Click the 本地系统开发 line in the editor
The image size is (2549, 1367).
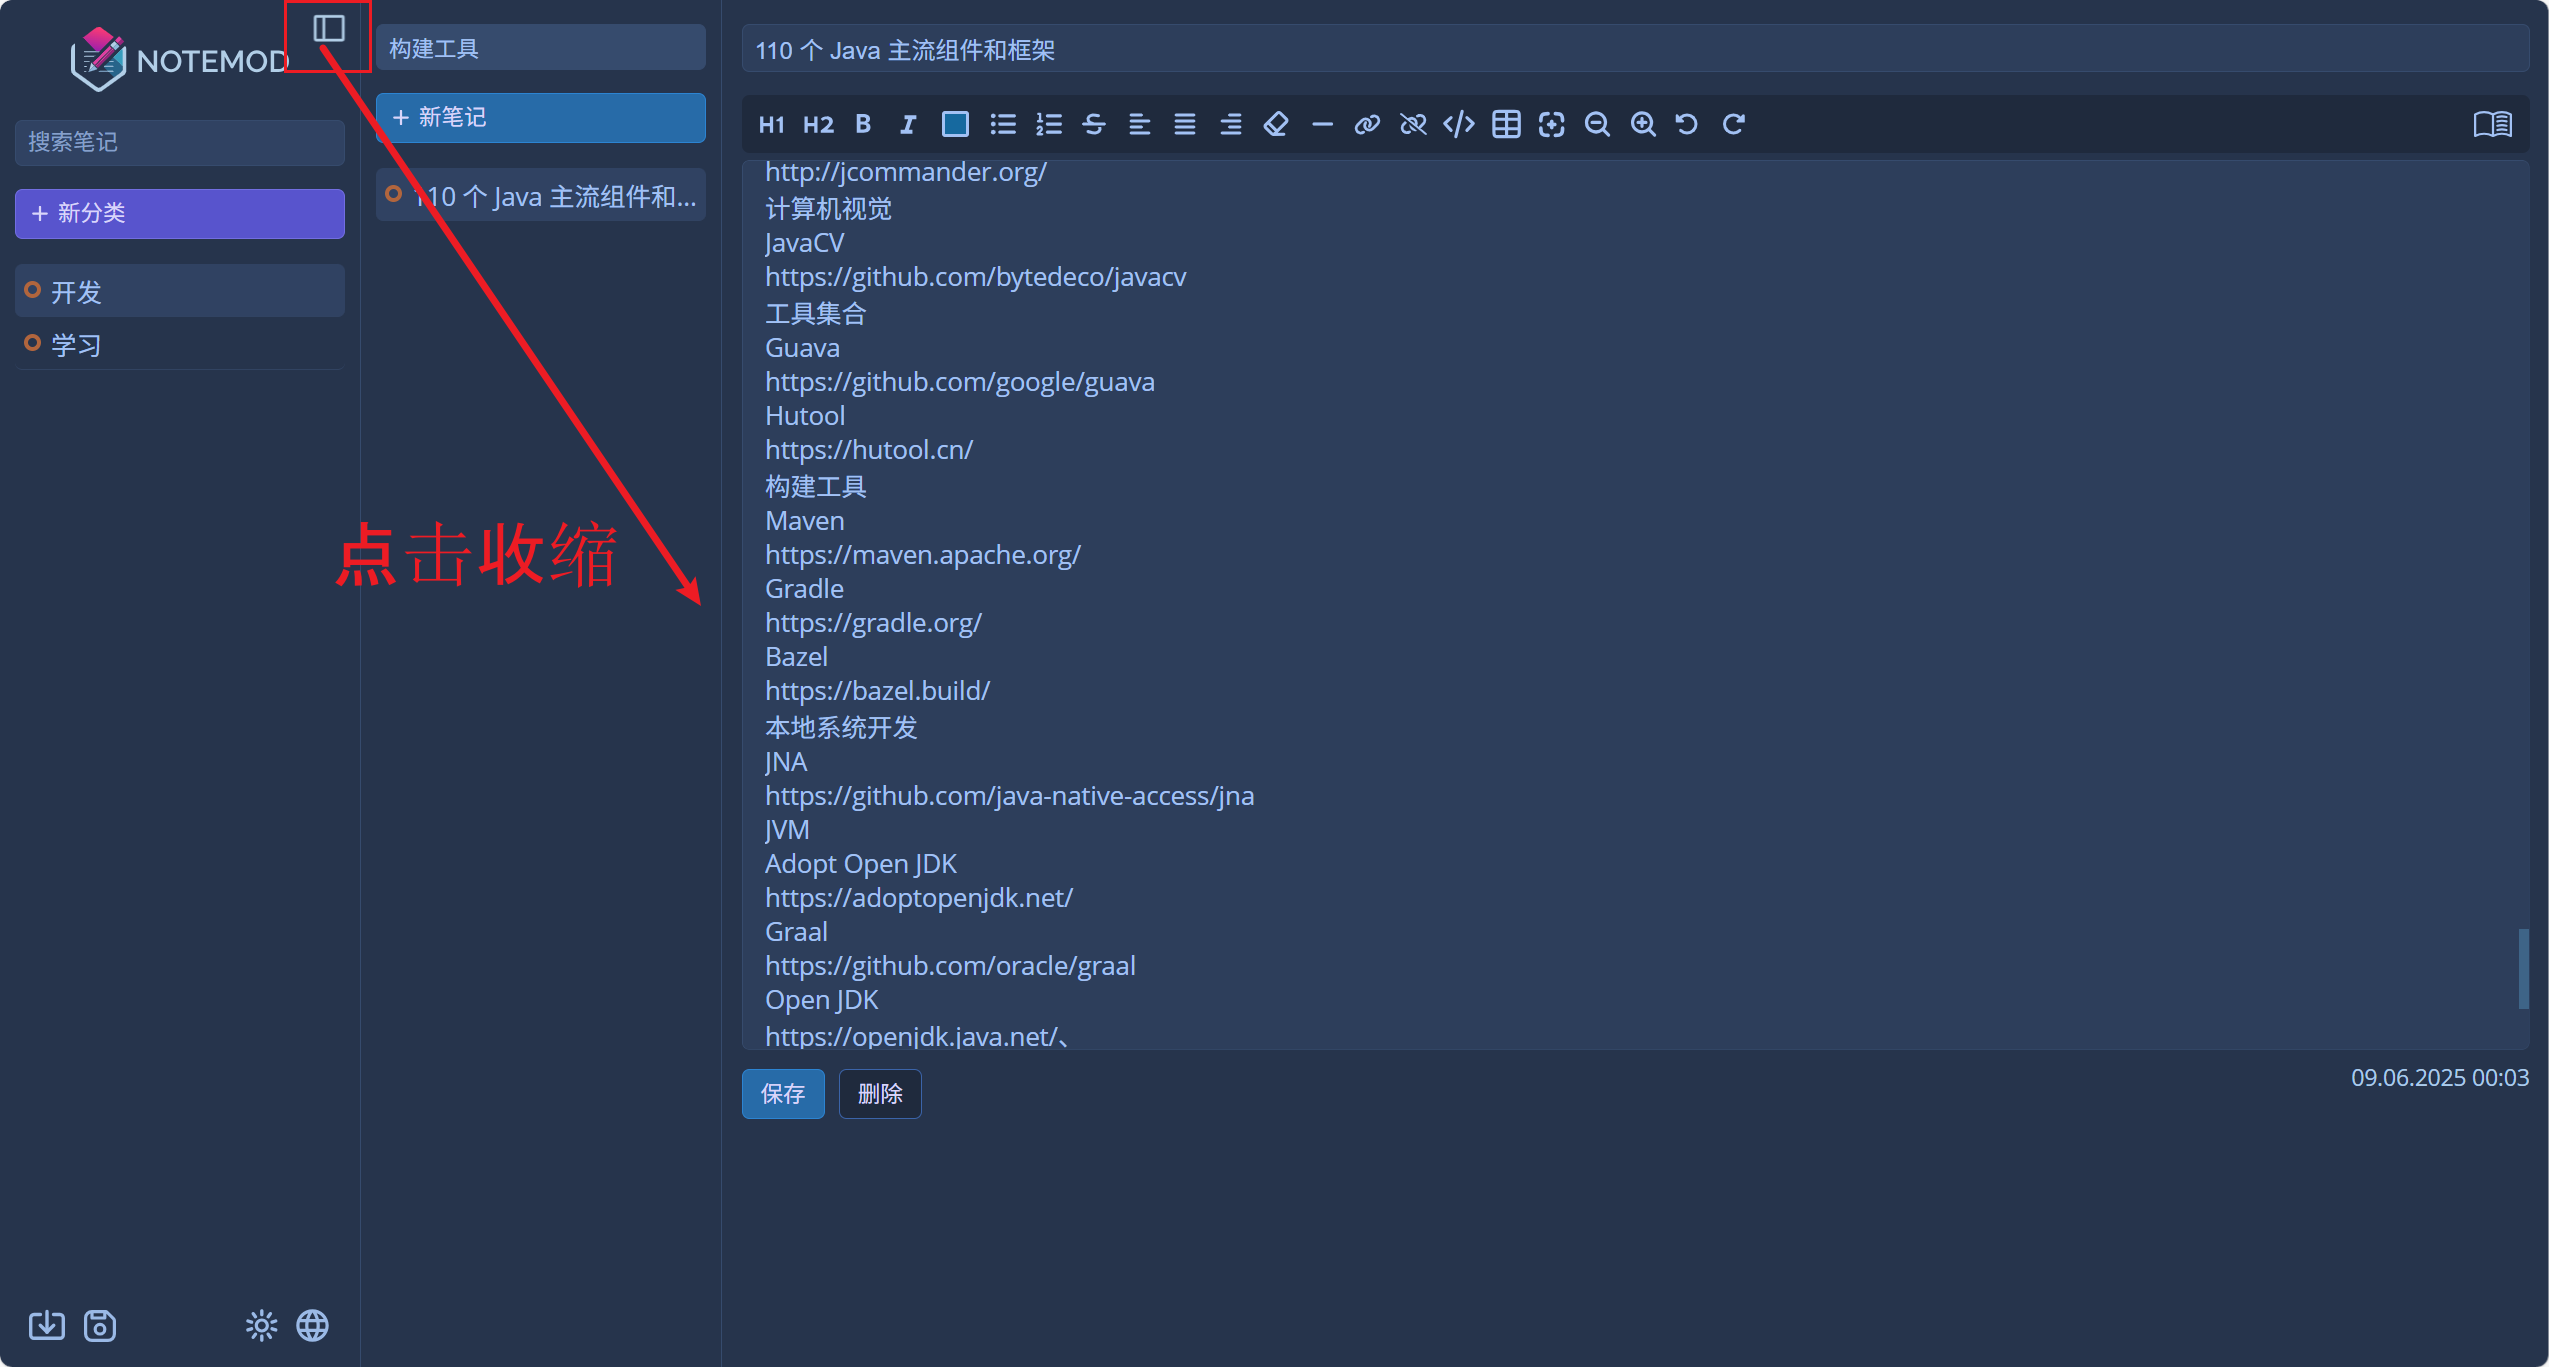841,727
